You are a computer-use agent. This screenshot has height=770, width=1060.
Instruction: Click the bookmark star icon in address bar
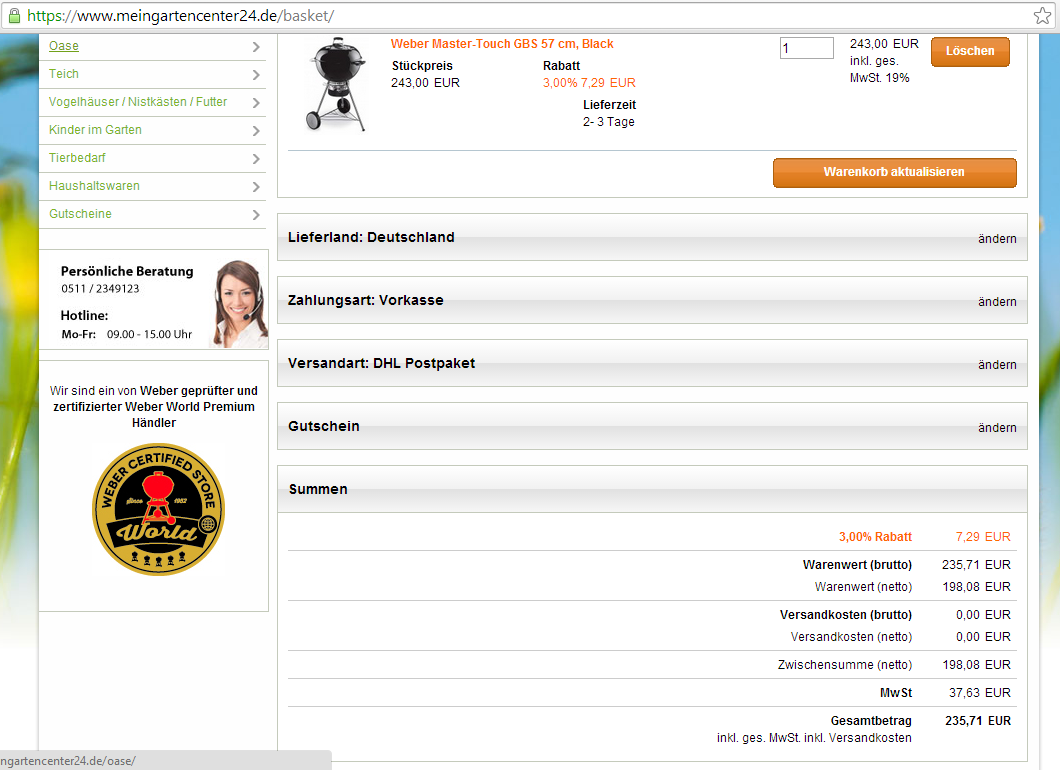click(x=1042, y=16)
